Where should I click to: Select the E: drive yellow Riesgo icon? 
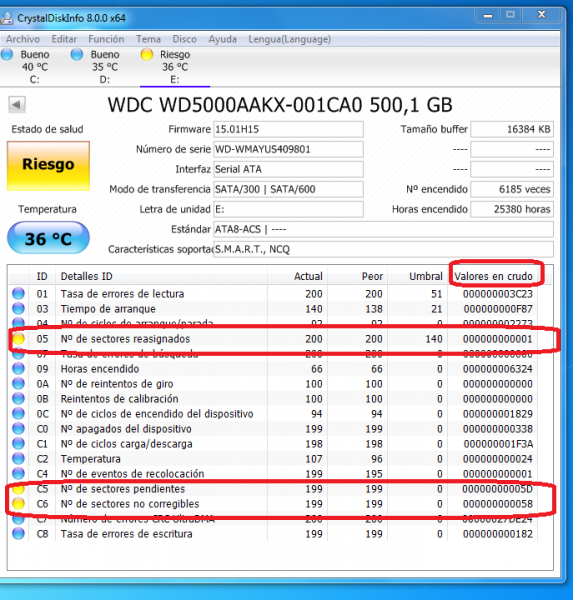point(147,54)
